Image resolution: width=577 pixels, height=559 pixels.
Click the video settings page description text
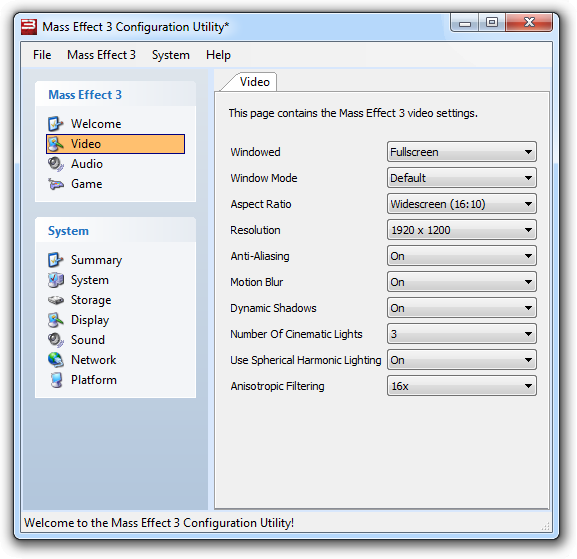coord(353,113)
